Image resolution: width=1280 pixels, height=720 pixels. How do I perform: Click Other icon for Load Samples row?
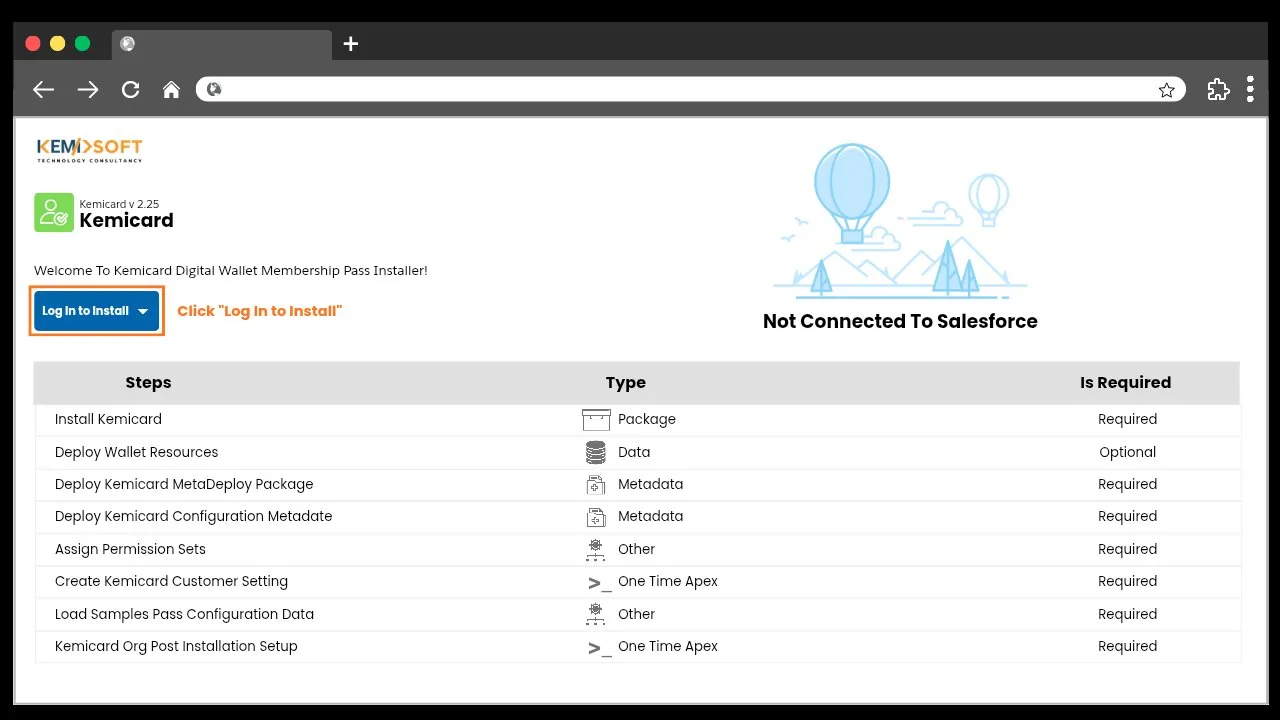(x=596, y=614)
